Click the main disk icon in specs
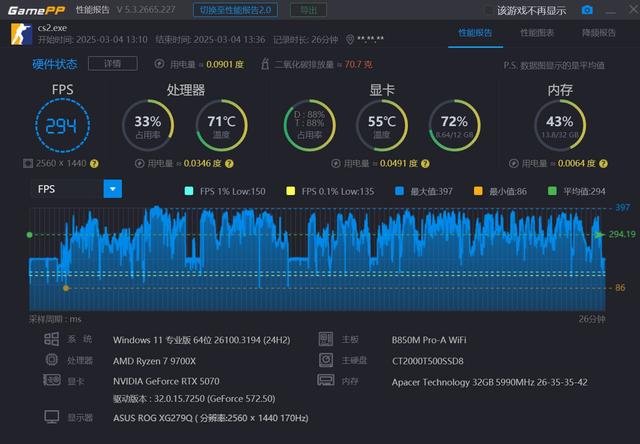The width and height of the screenshot is (640, 444). point(326,360)
